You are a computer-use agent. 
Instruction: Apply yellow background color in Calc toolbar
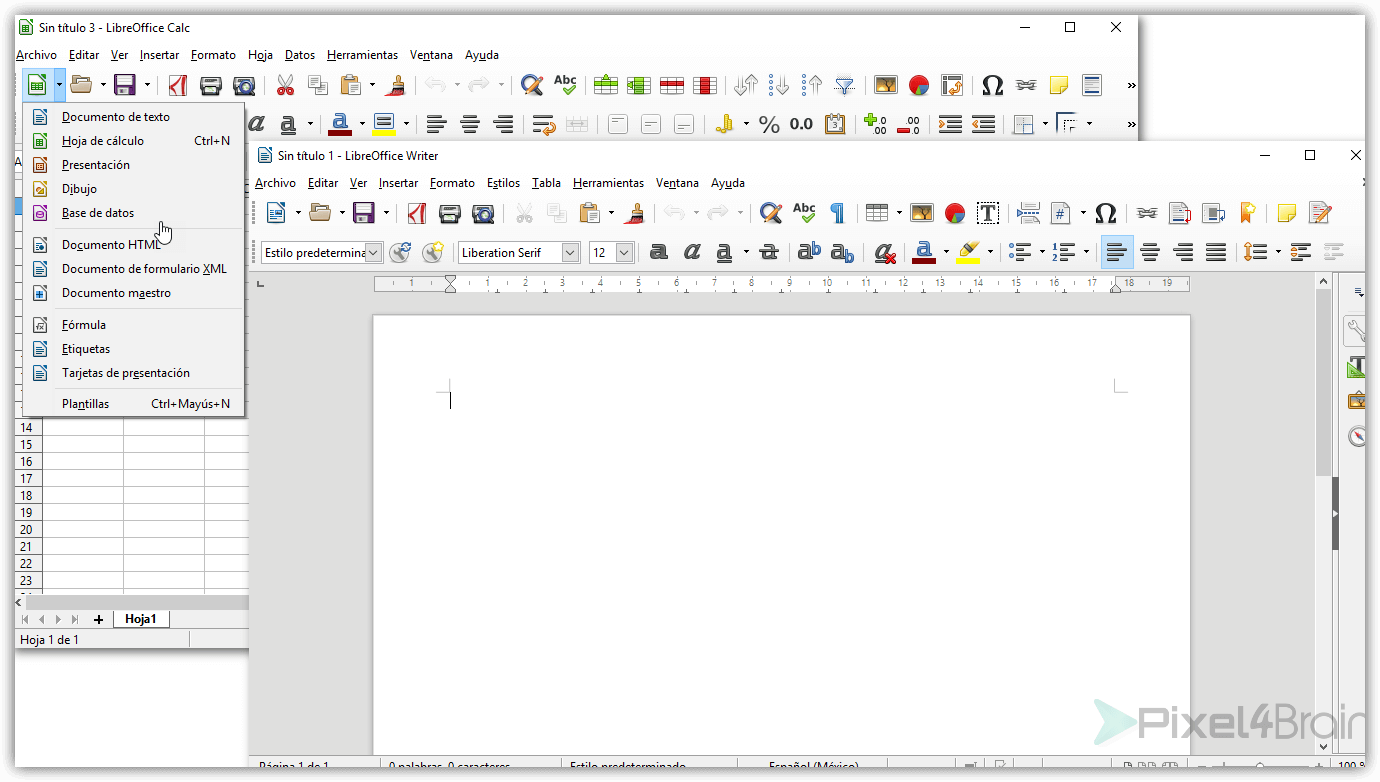[384, 125]
